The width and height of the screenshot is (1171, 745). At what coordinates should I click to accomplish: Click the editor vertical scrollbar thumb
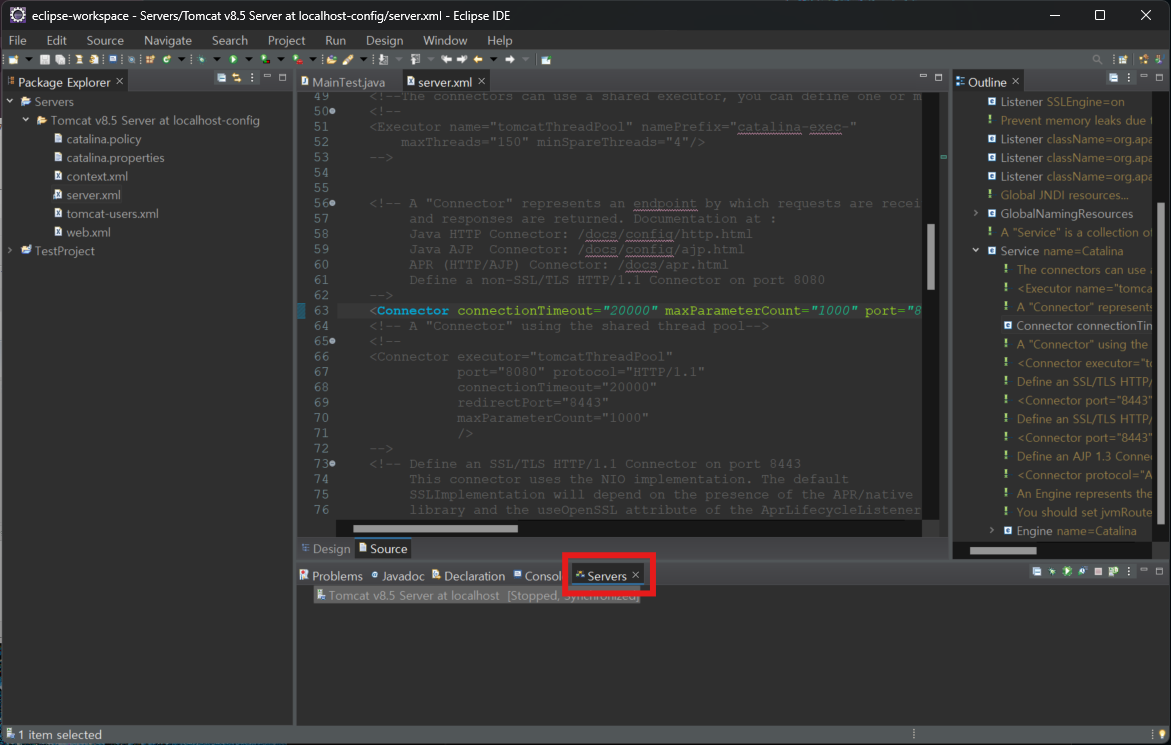pos(931,256)
